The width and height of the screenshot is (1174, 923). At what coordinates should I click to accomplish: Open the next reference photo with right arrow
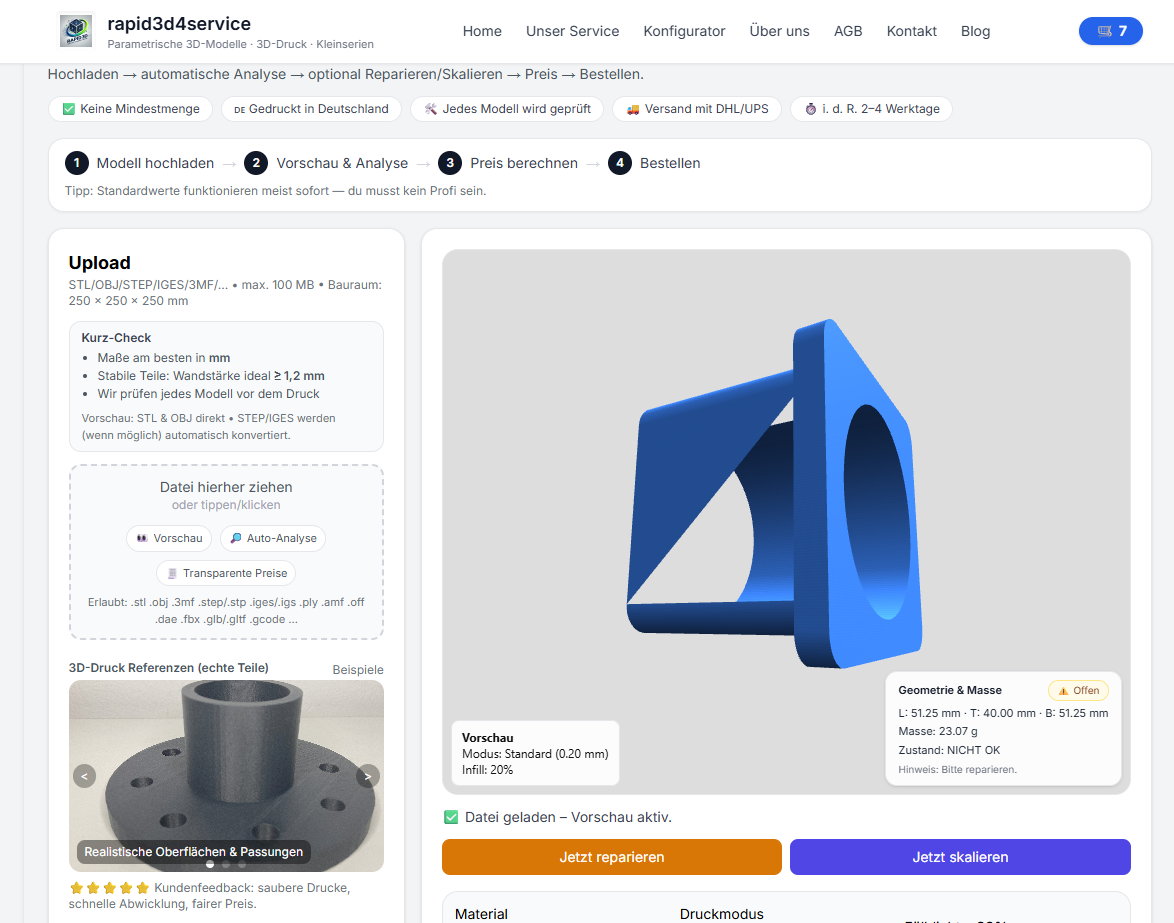[368, 776]
